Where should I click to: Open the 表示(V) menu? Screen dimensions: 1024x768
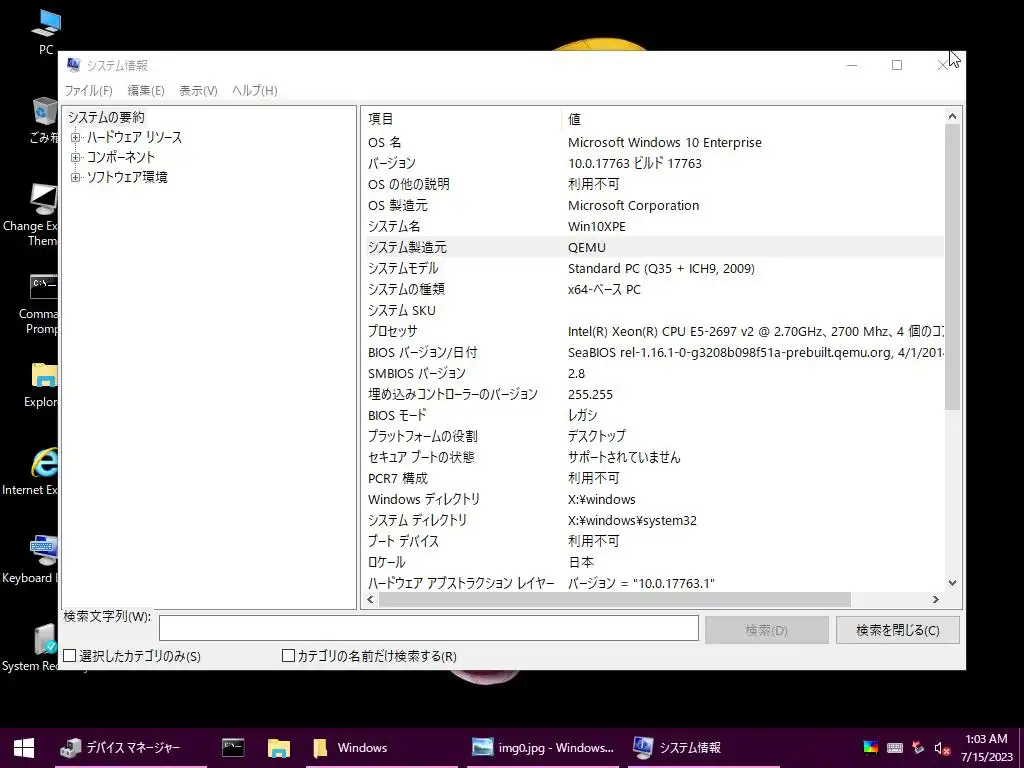click(199, 91)
